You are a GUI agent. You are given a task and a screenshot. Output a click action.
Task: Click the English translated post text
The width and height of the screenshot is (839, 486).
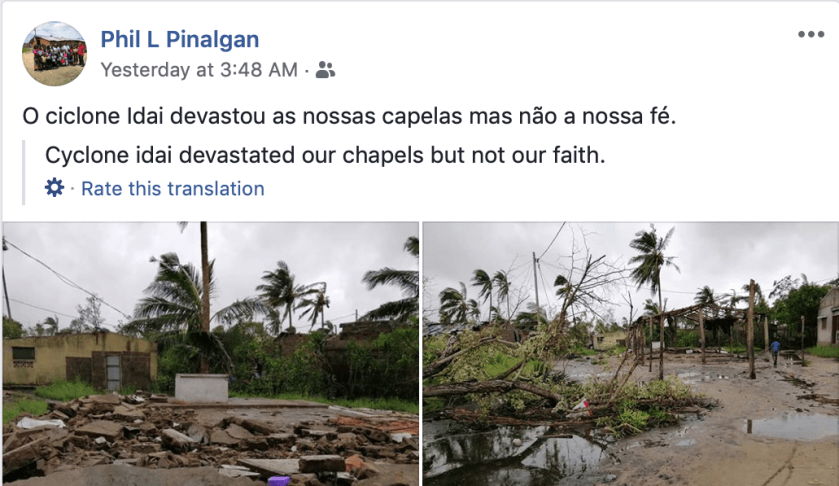pyautogui.click(x=326, y=157)
